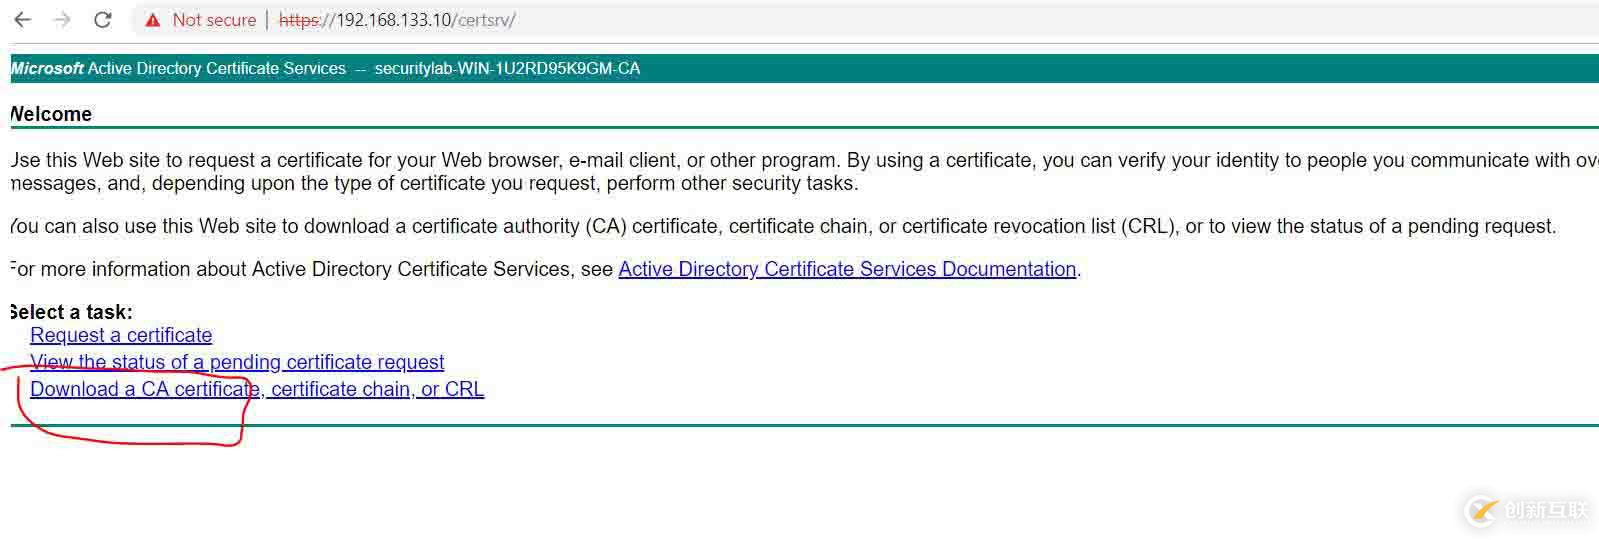Screen dimensions: 1599x540
Task: Open Download a CA certificate, chain, or CRL
Action: tap(257, 389)
